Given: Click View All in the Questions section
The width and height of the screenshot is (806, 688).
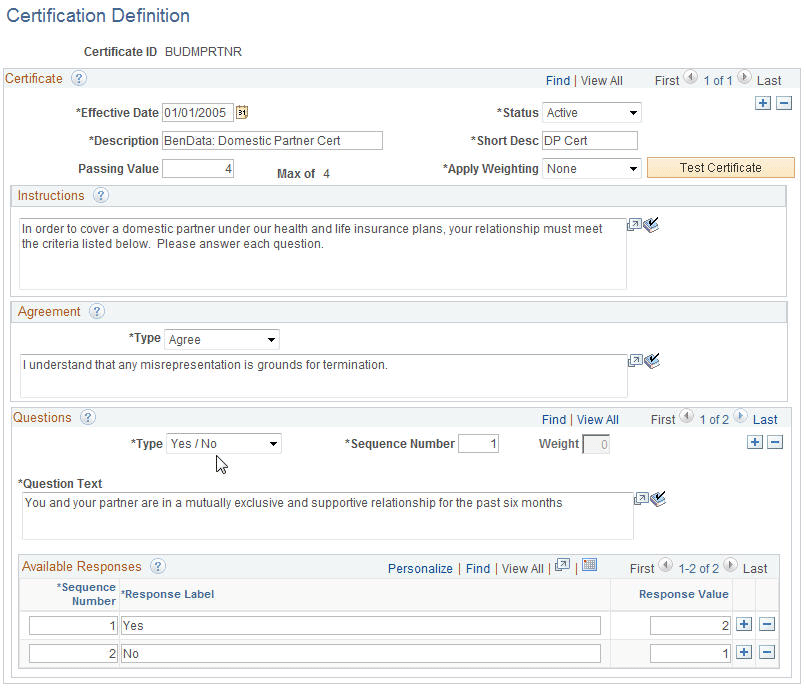Looking at the screenshot, I should [597, 419].
